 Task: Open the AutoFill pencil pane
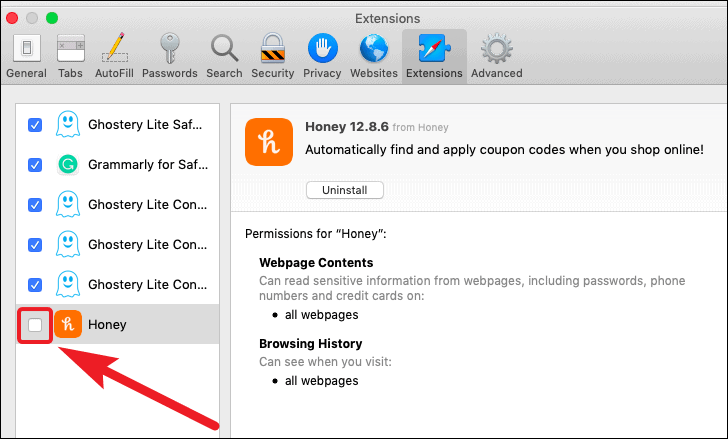tap(114, 56)
